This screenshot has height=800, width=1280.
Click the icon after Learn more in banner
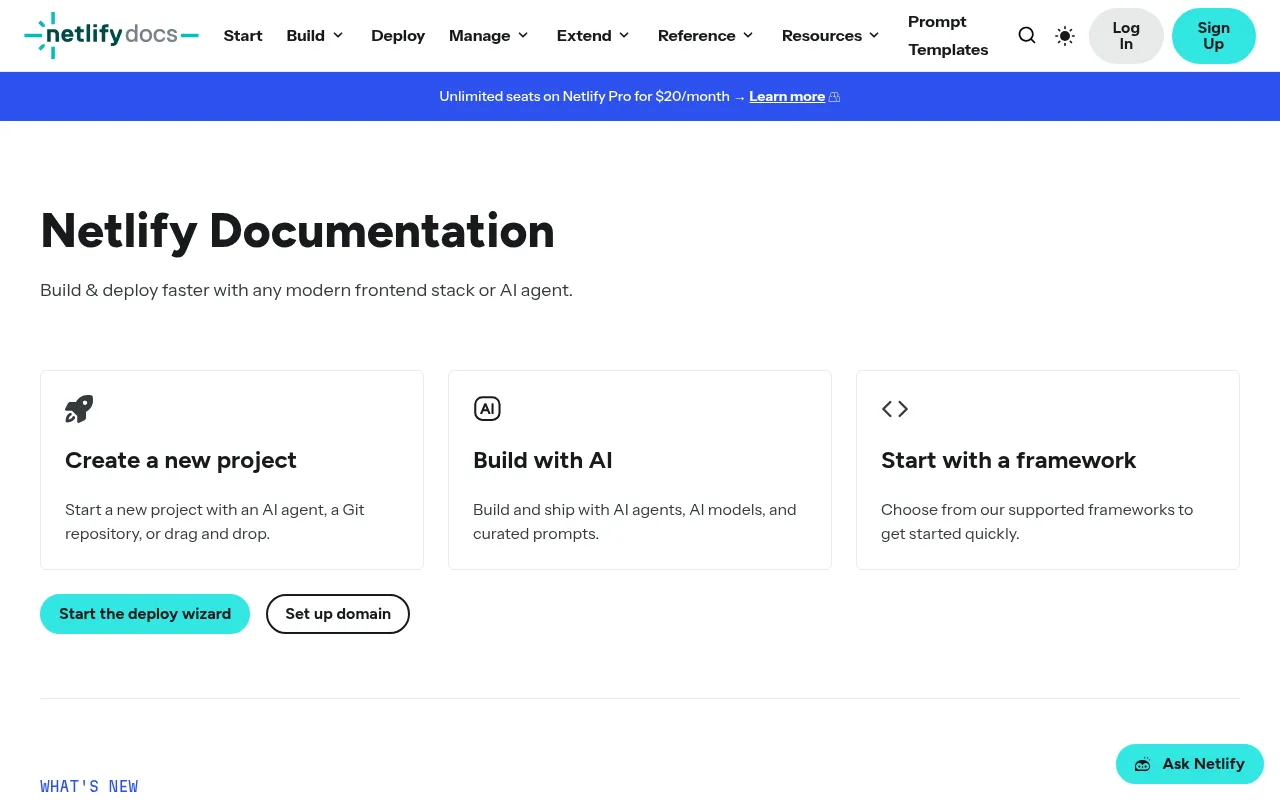(835, 97)
